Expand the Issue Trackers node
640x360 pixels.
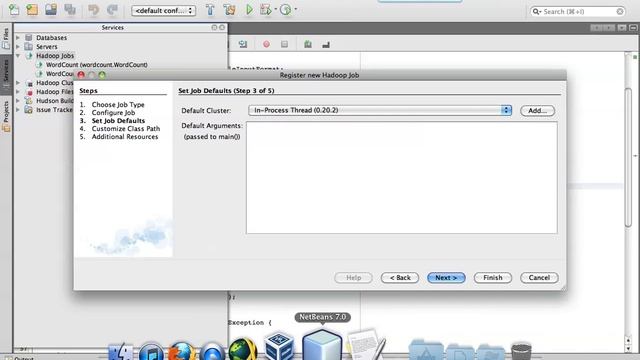[18, 110]
